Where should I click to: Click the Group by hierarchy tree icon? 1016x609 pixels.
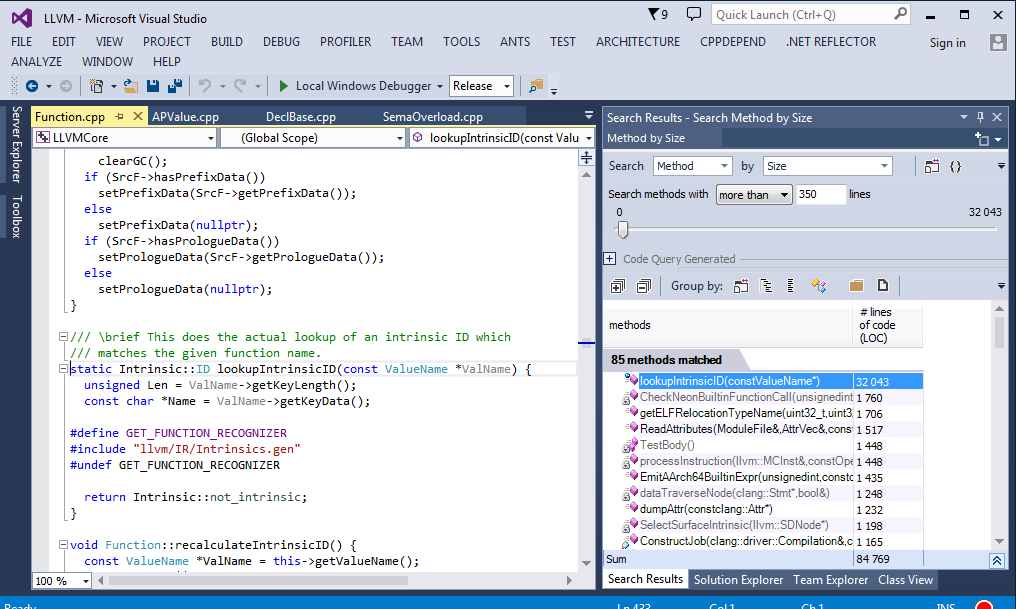pos(766,286)
